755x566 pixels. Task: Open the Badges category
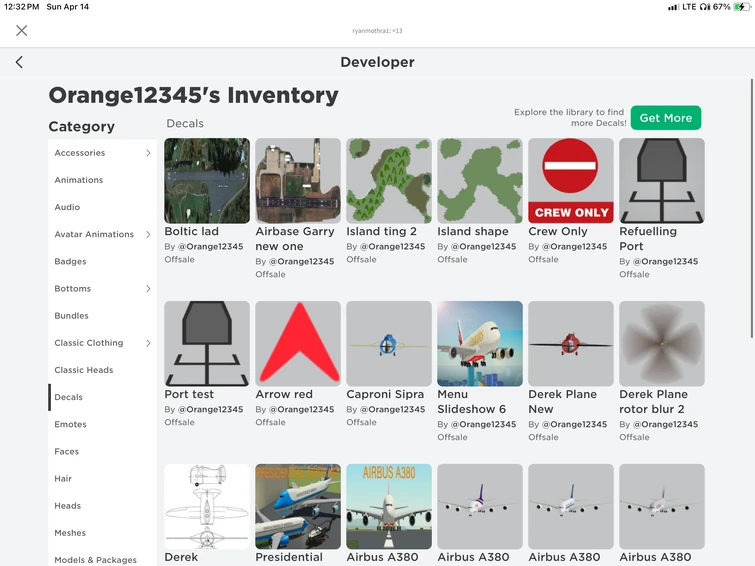coord(71,262)
